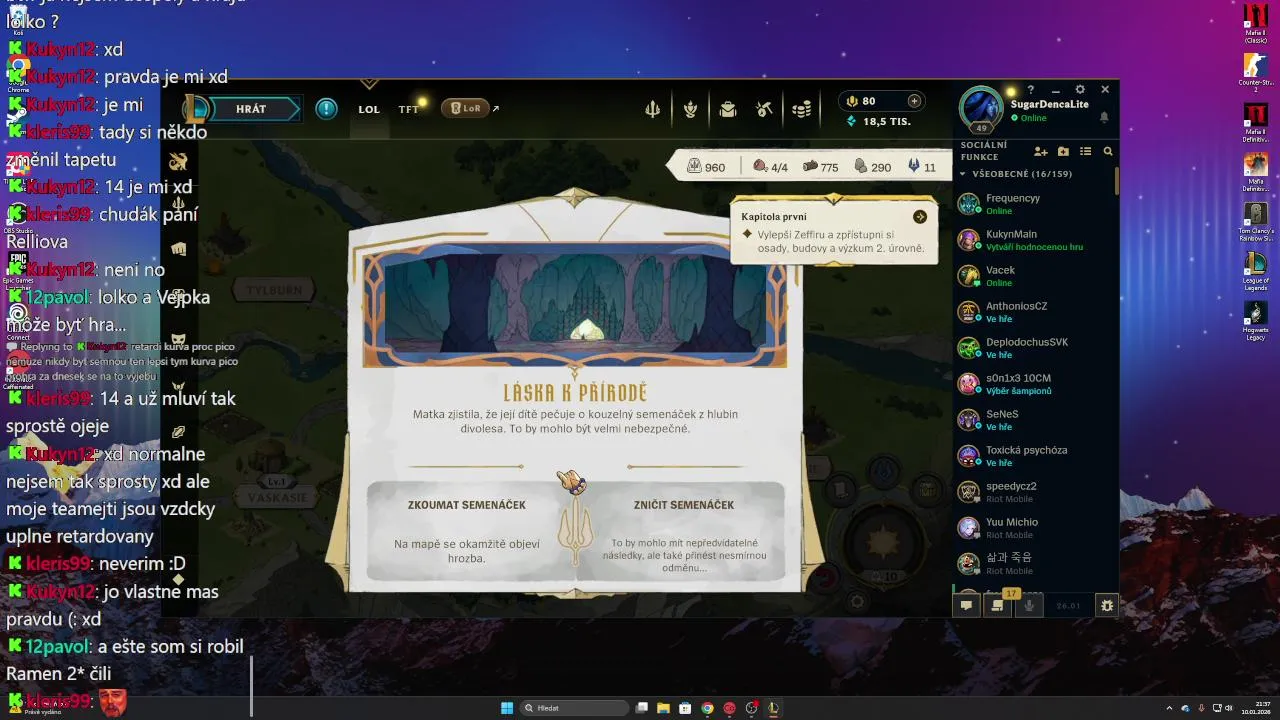Open the lotus emblem icon in the top navigation
This screenshot has width=1280, height=720.
coord(690,110)
